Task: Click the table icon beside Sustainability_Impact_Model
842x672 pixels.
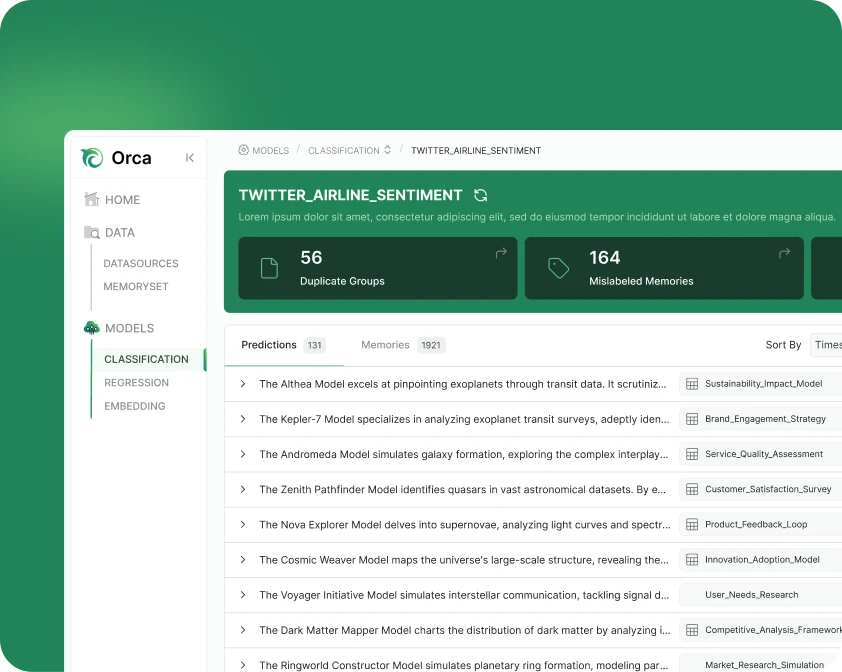Action: [x=692, y=384]
